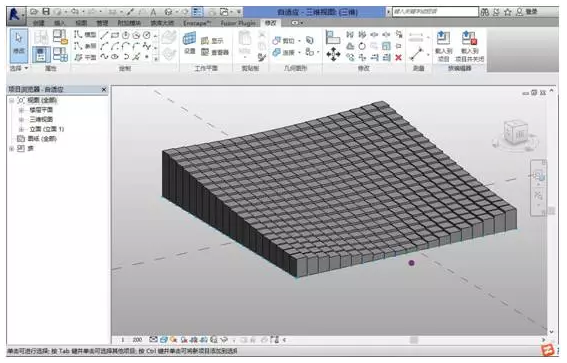Click the keyword search input field
567x363 pixels.
pos(435,12)
